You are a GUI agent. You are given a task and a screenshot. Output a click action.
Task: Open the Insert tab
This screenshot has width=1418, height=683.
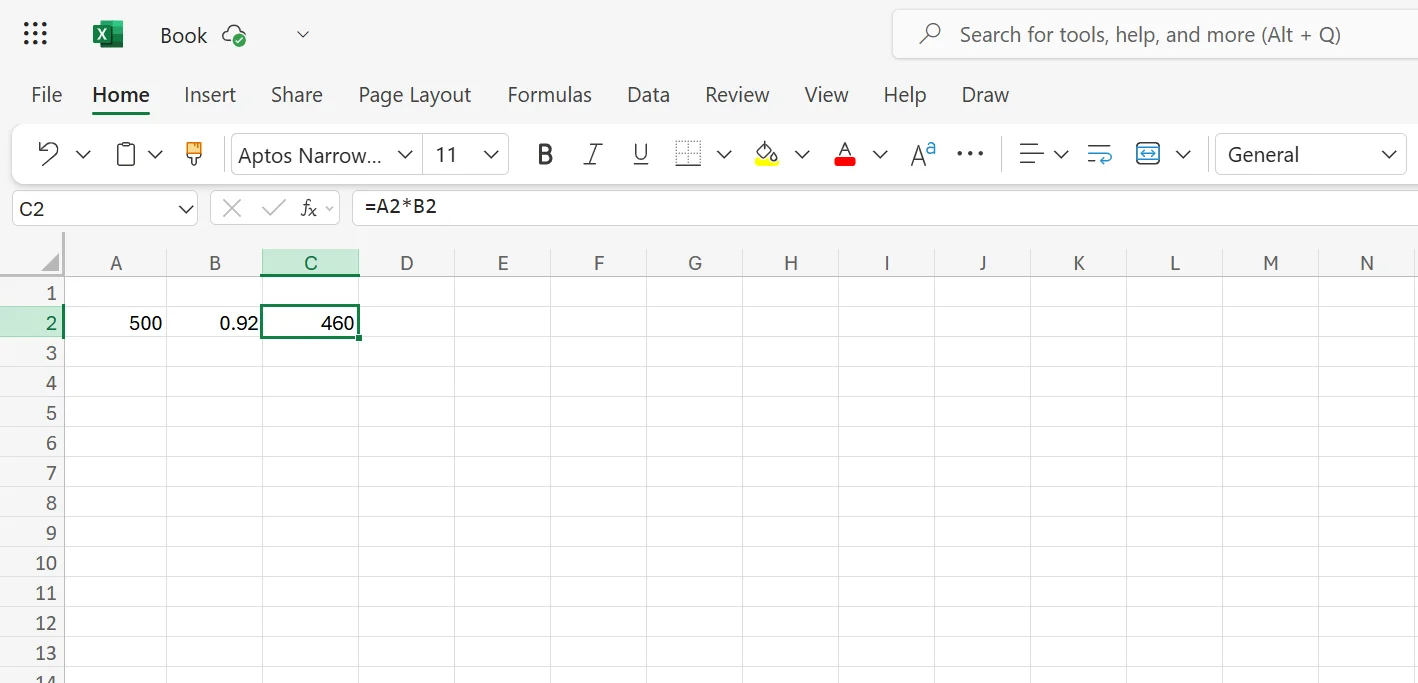tap(210, 95)
